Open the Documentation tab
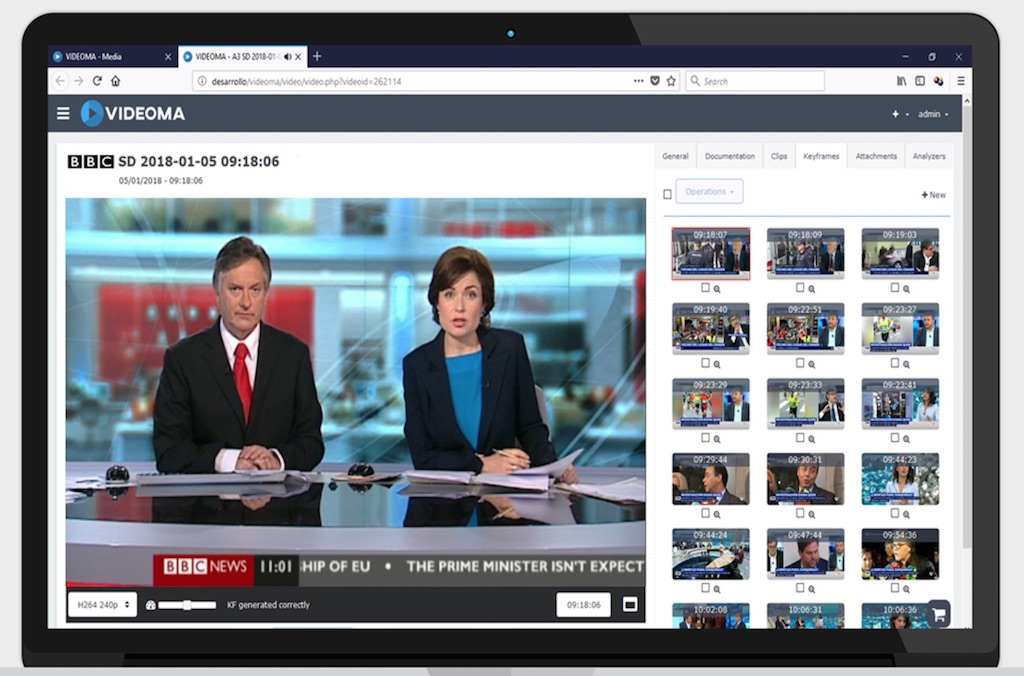The height and width of the screenshot is (676, 1024). [x=729, y=156]
